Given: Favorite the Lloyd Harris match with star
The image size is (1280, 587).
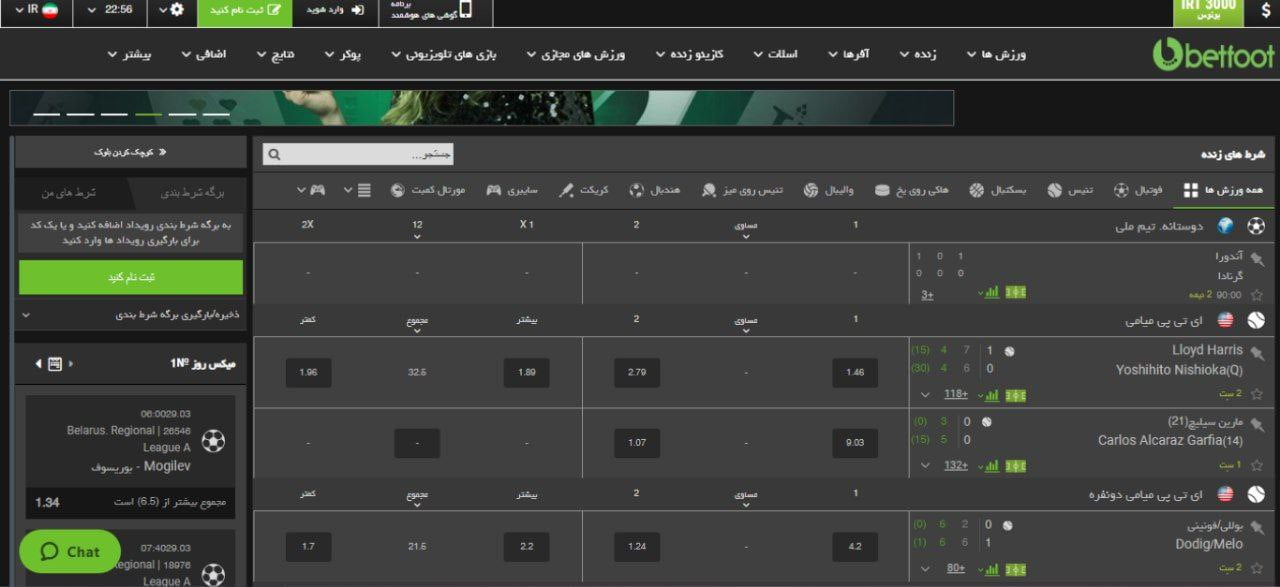Looking at the screenshot, I should point(1256,394).
